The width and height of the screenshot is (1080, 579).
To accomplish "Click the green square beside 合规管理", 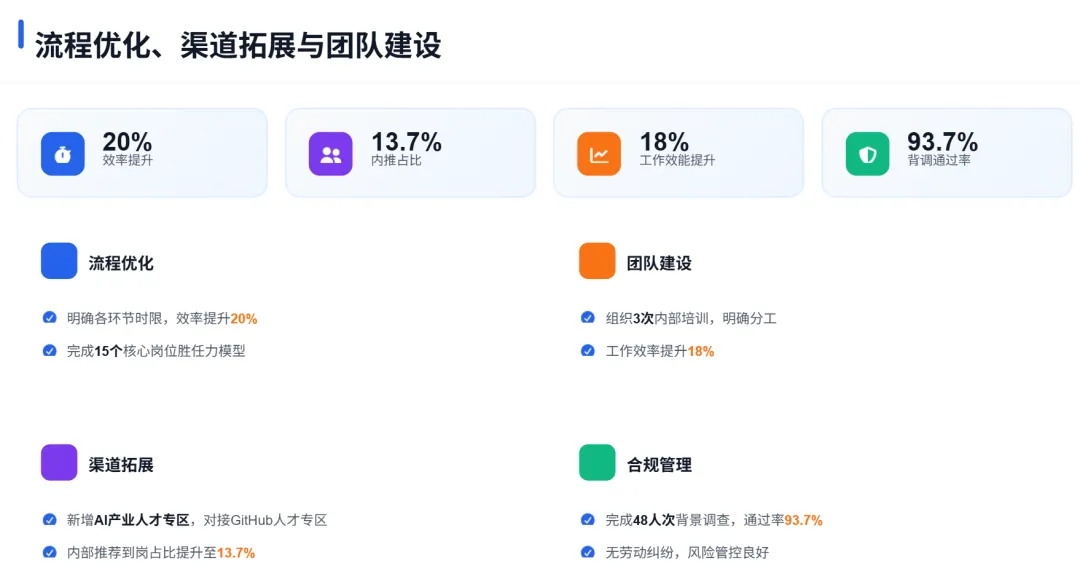I will pyautogui.click(x=597, y=463).
